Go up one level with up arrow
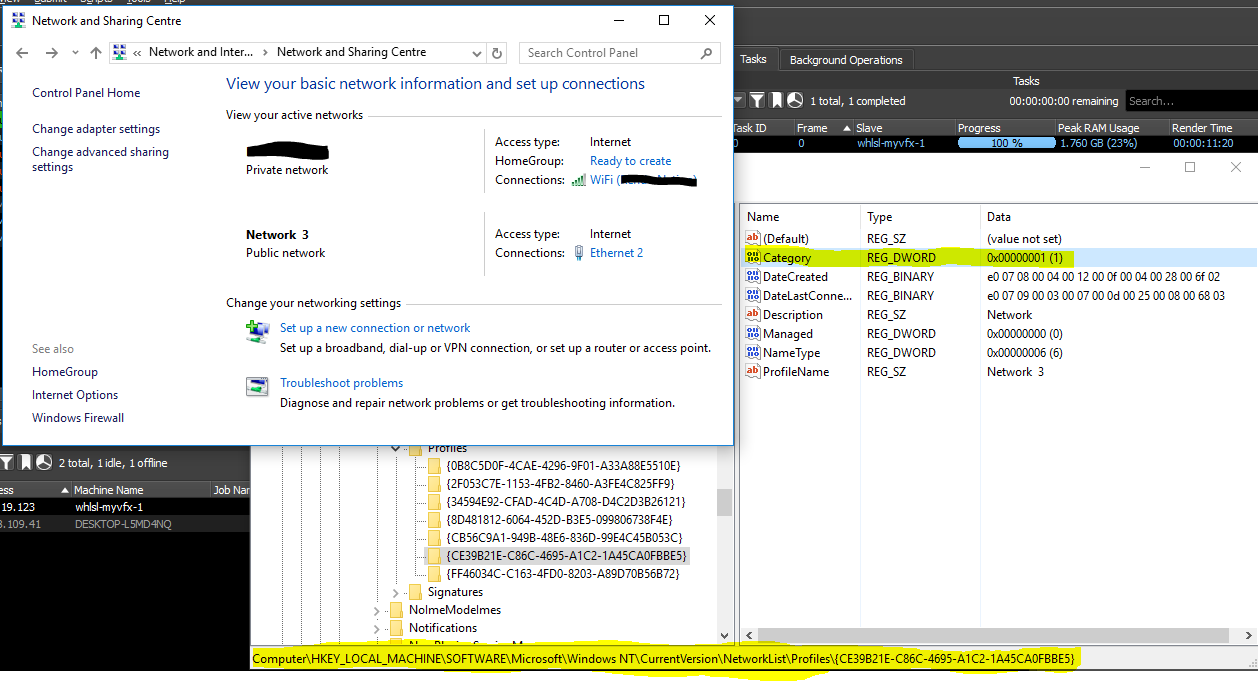This screenshot has width=1258, height=682. [x=96, y=53]
